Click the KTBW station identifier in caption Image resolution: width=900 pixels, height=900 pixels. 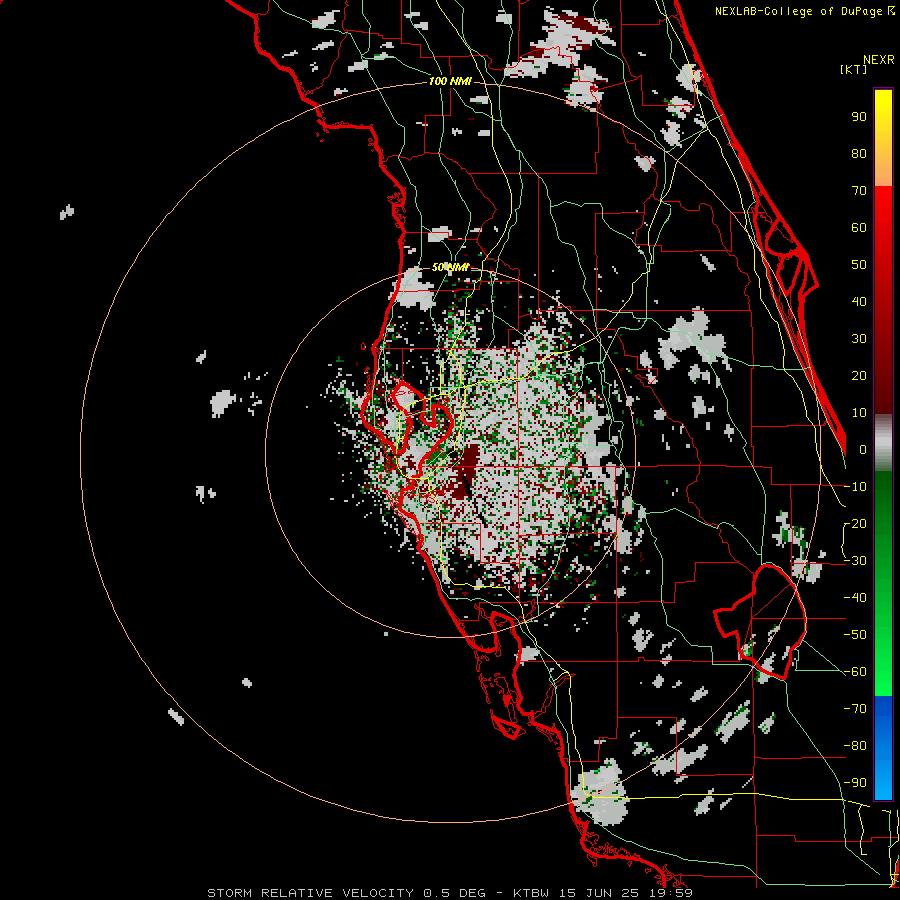pos(533,893)
